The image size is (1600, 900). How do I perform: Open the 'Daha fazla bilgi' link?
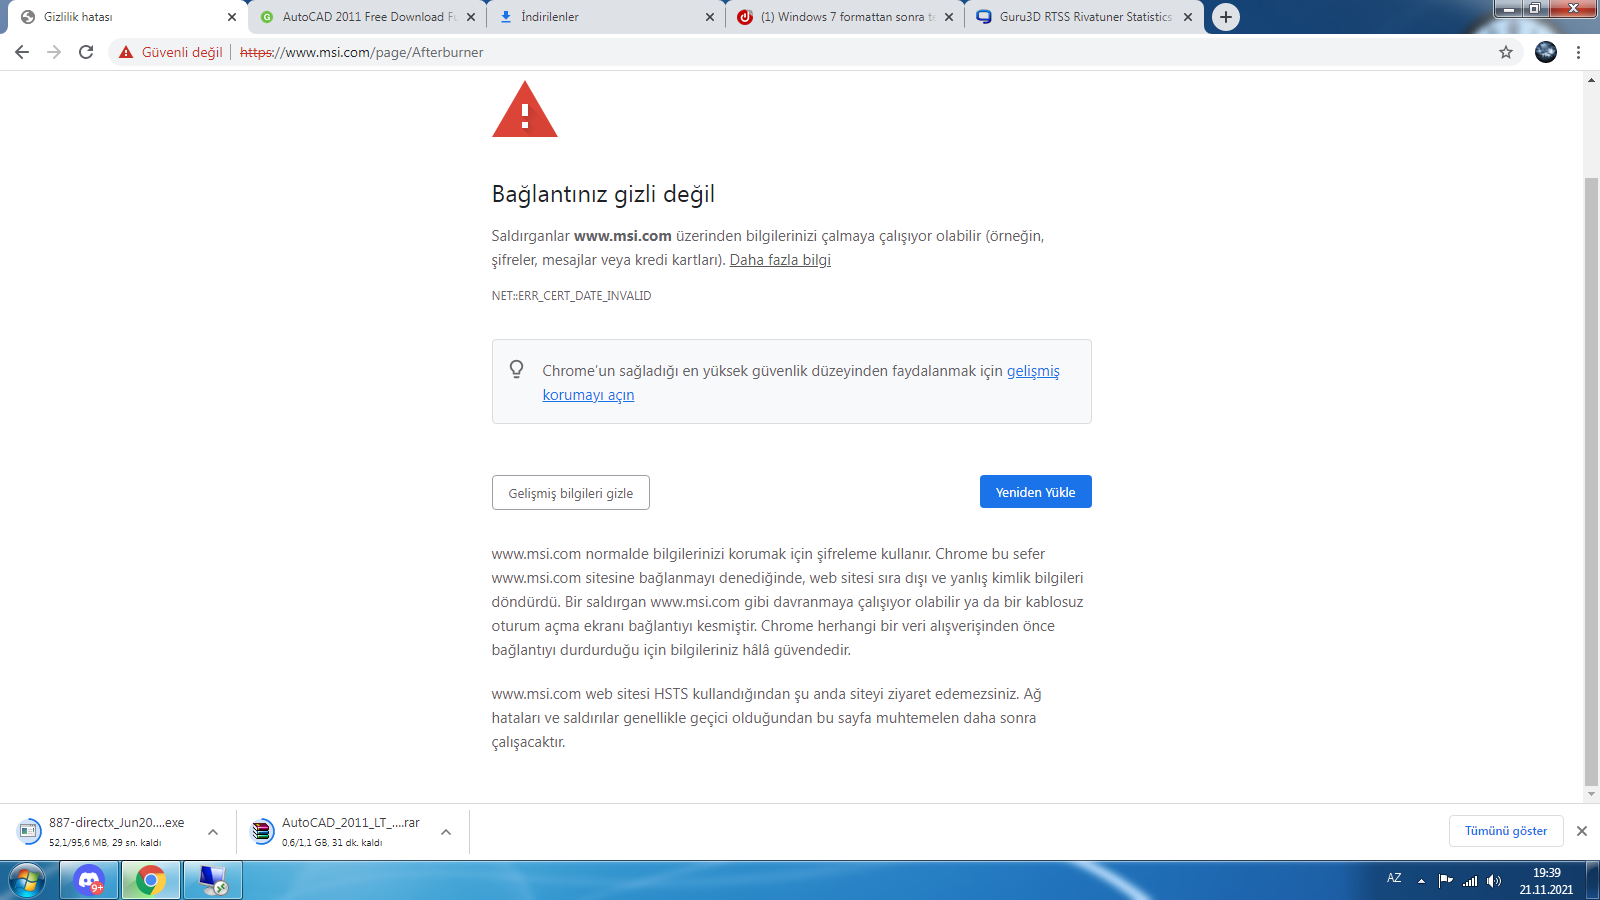pos(780,260)
